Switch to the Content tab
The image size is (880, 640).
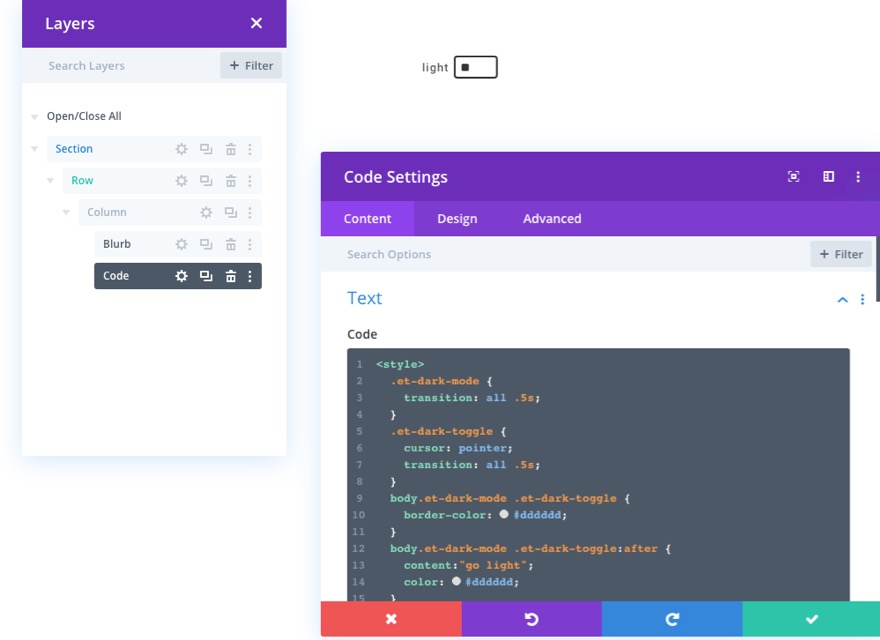368,218
